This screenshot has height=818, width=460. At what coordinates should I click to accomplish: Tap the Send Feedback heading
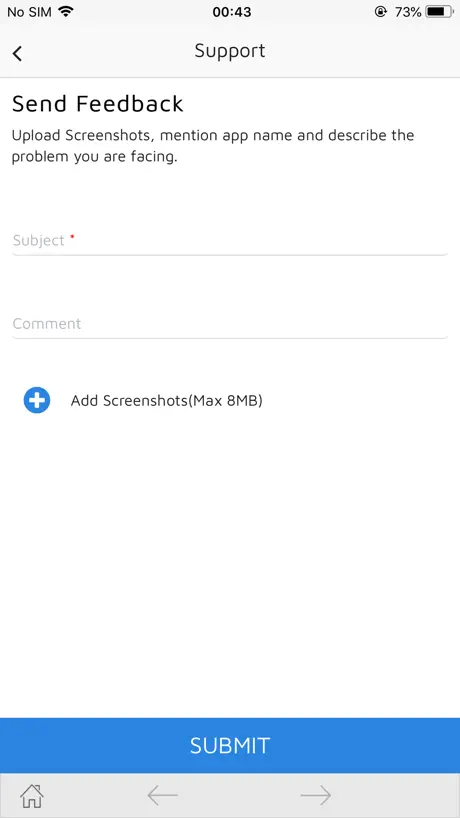(x=98, y=103)
